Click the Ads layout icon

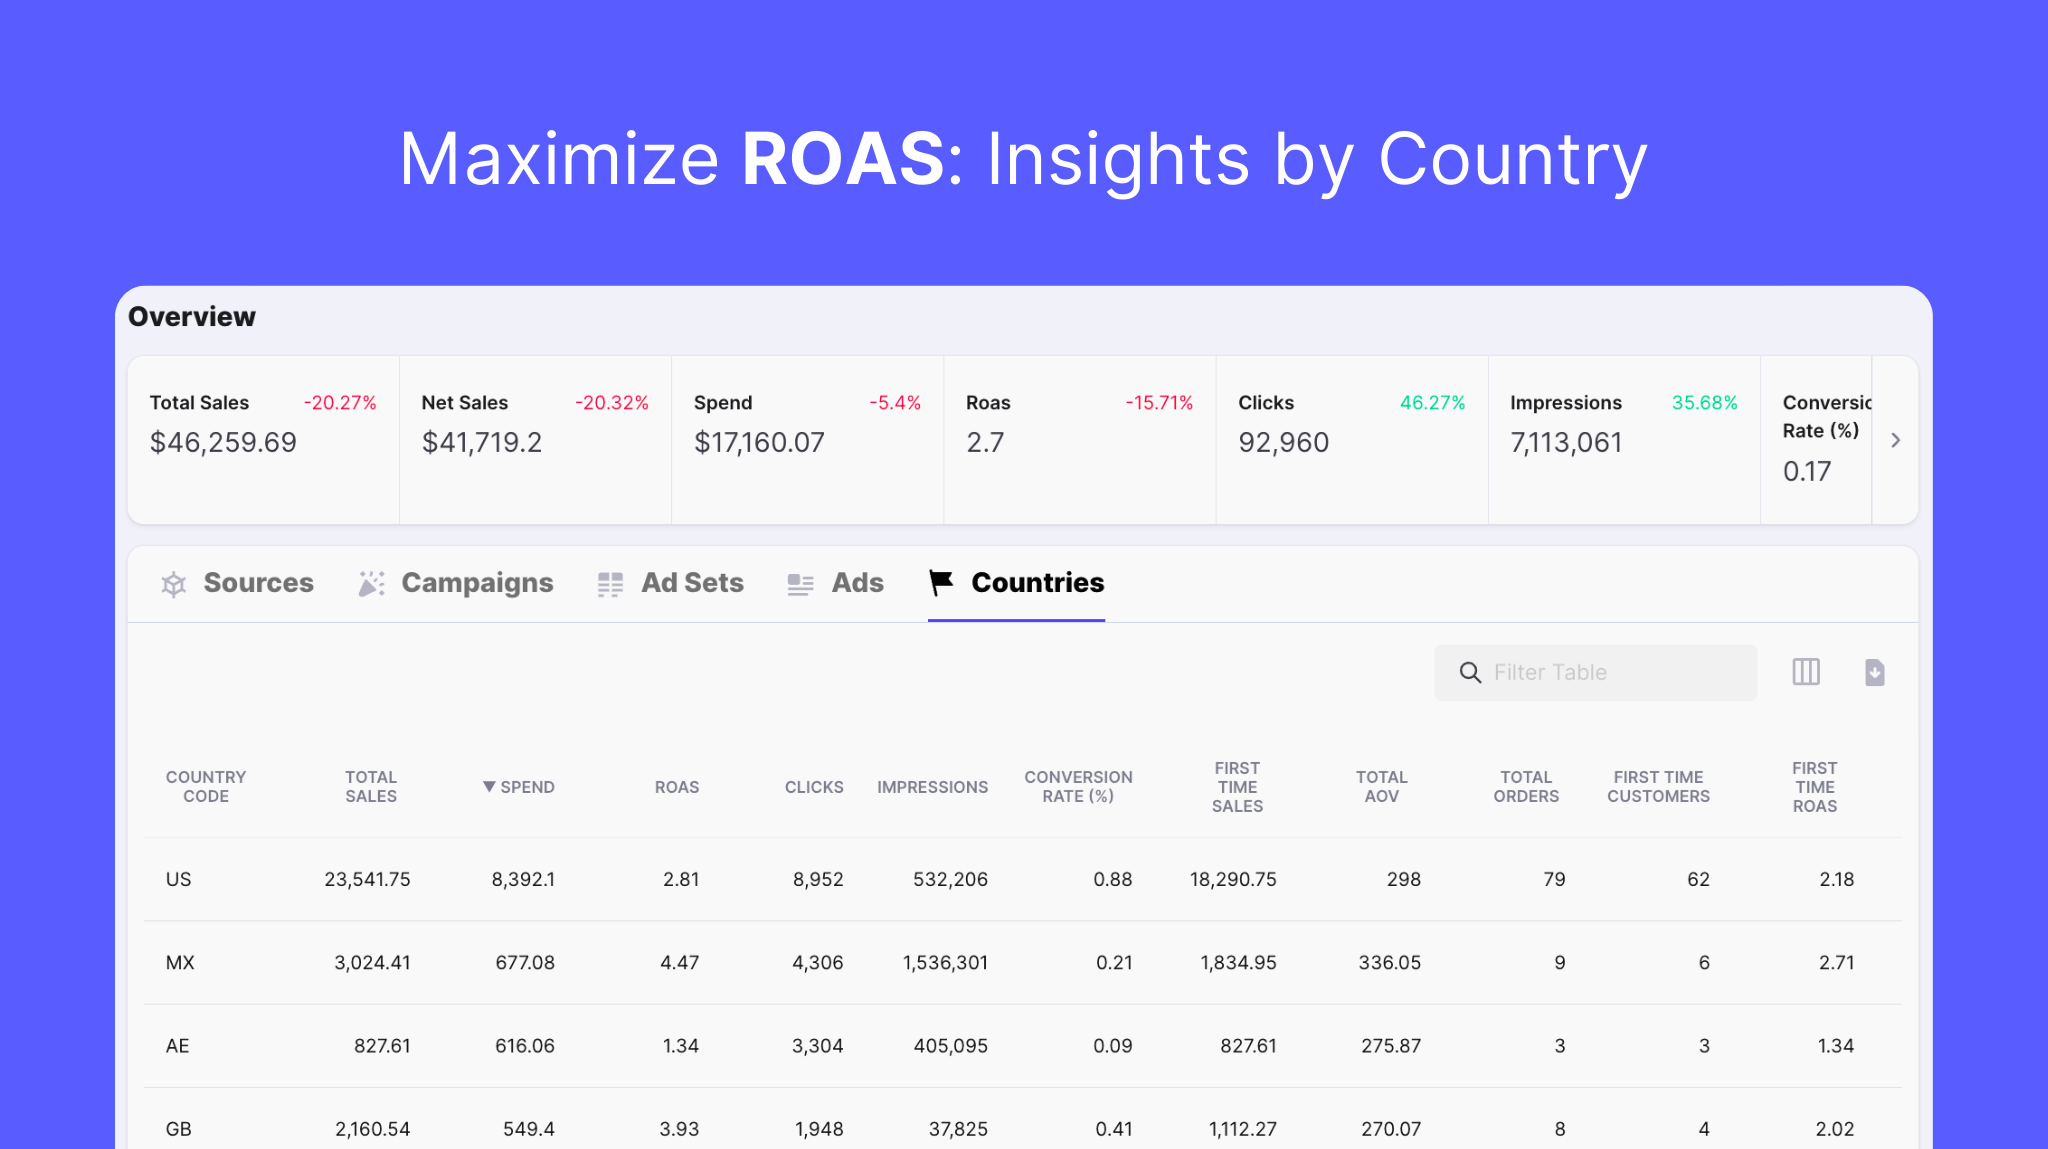tap(800, 584)
